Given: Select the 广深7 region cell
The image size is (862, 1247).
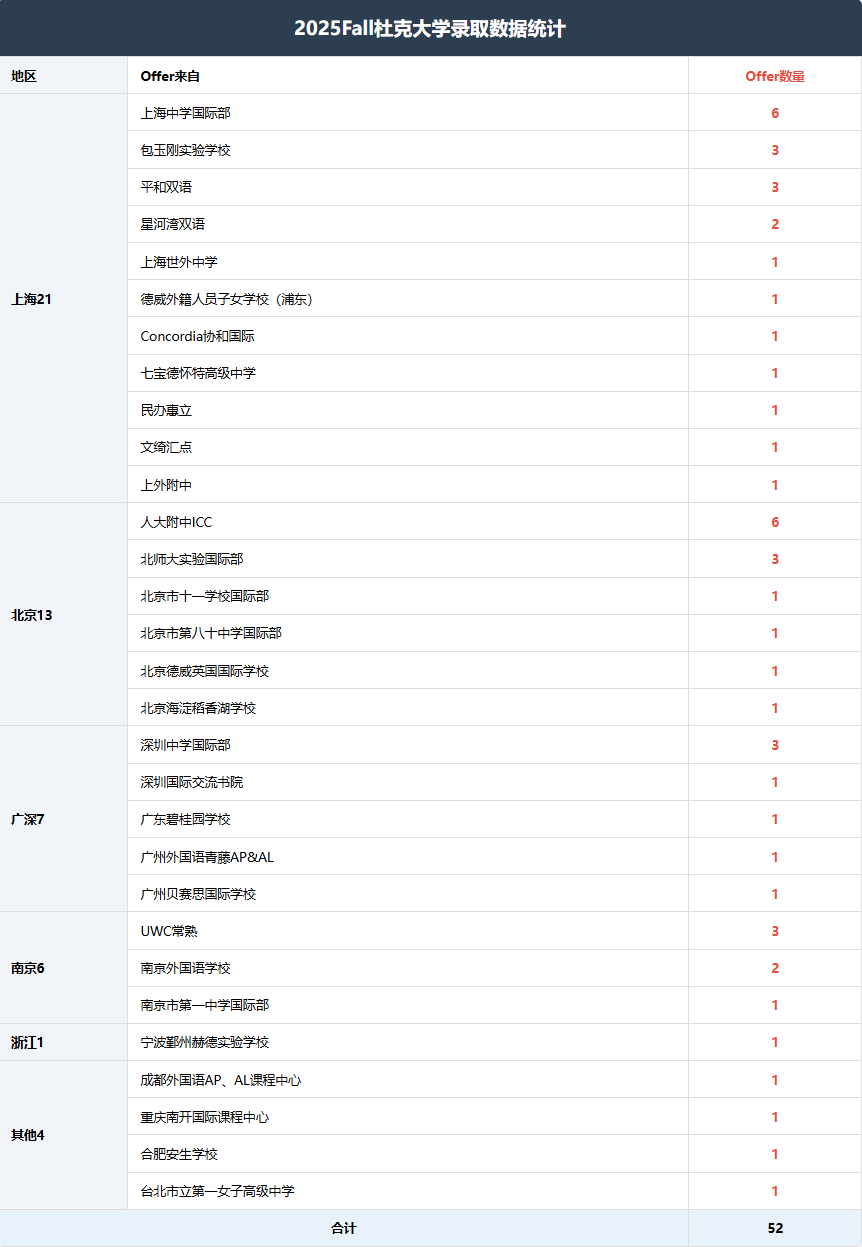Looking at the screenshot, I should click(x=28, y=819).
